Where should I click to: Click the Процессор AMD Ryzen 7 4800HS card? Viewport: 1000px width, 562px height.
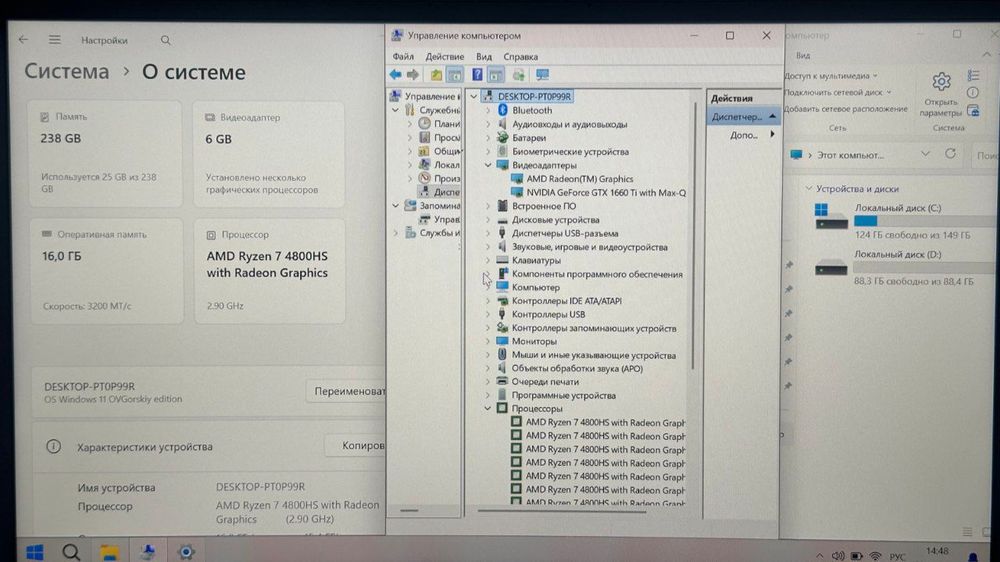(x=270, y=270)
